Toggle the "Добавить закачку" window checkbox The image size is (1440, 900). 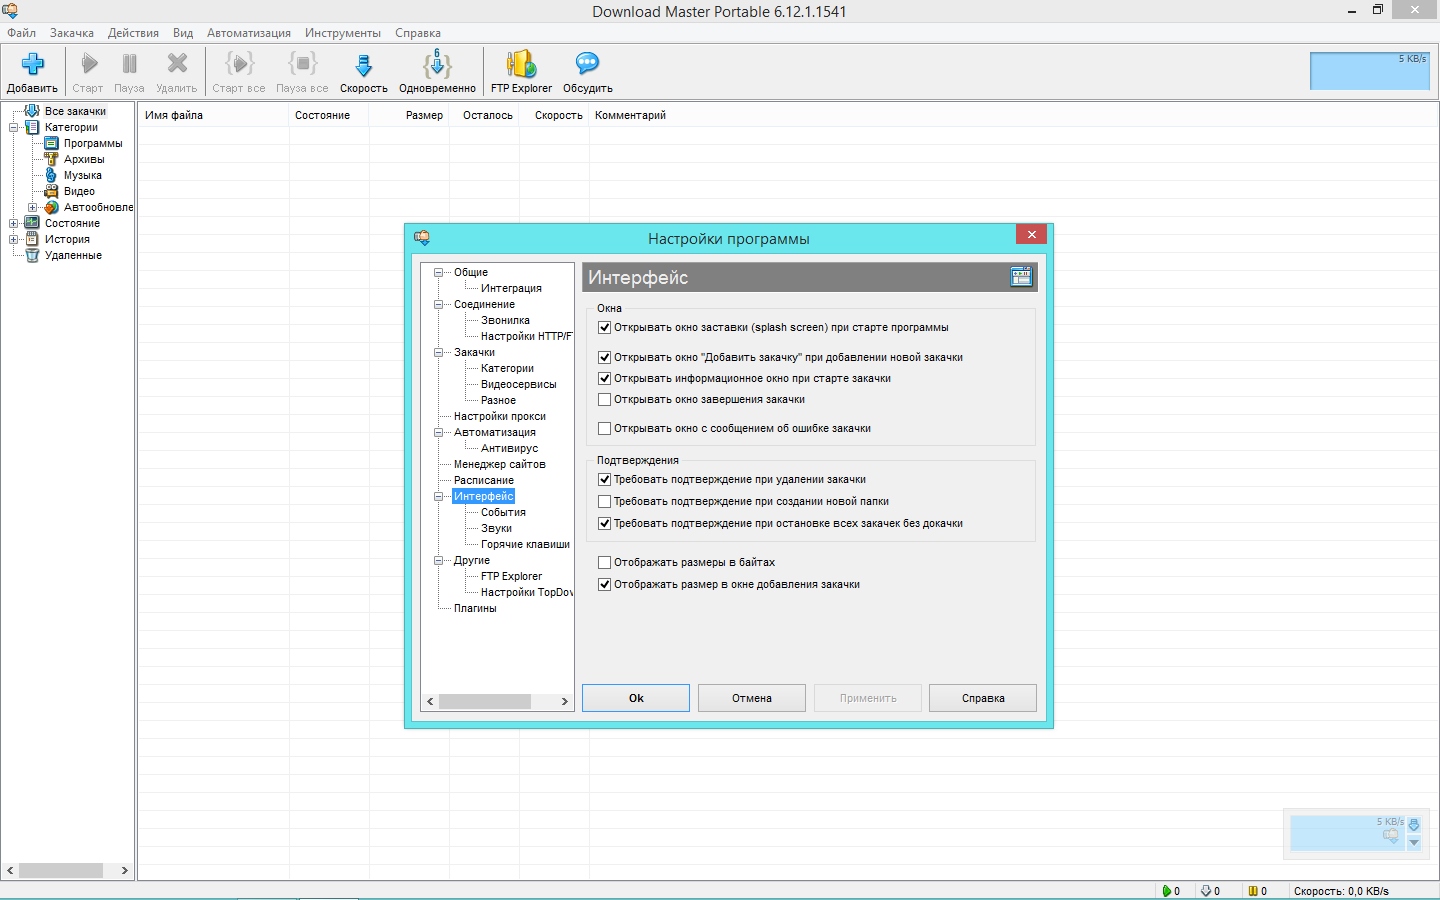[x=604, y=357]
